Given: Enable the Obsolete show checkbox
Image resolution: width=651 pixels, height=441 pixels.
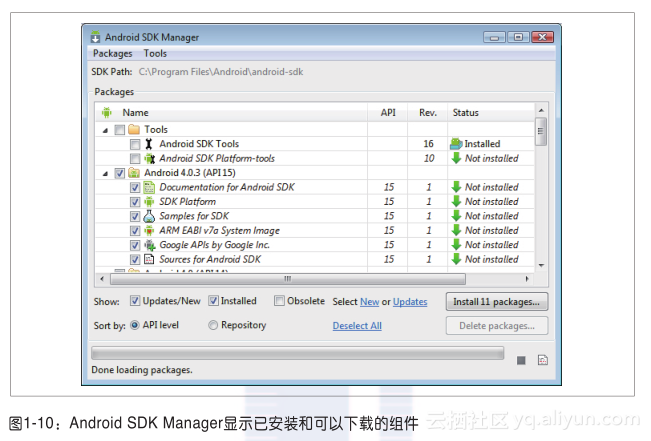Looking at the screenshot, I should 279,301.
